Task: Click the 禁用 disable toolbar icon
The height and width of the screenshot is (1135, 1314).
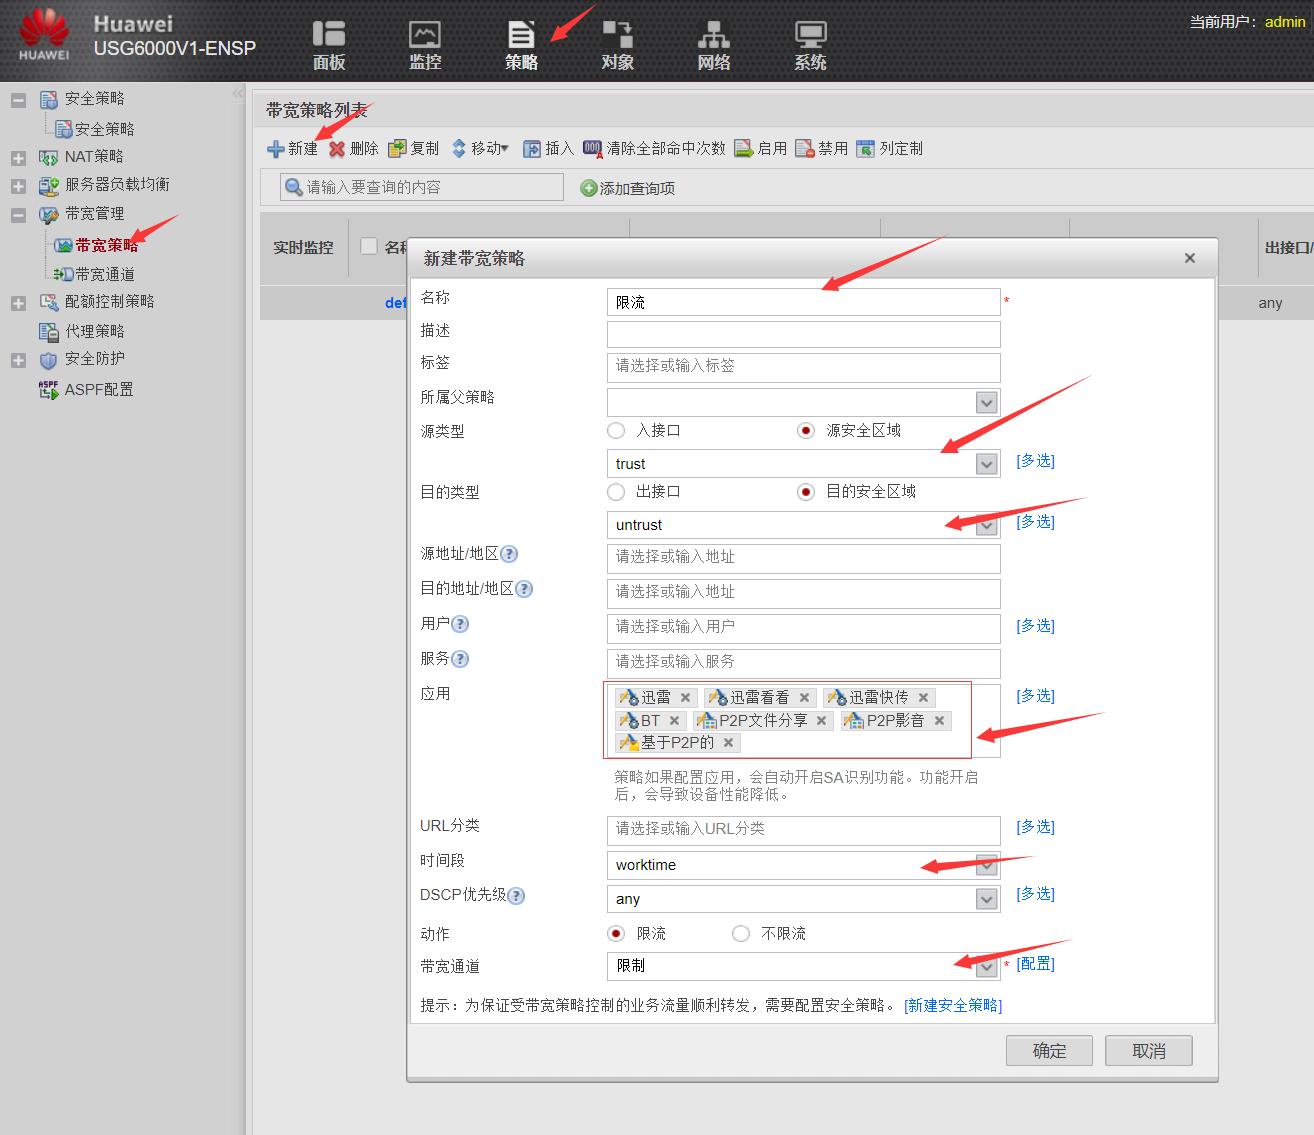Action: click(x=820, y=147)
